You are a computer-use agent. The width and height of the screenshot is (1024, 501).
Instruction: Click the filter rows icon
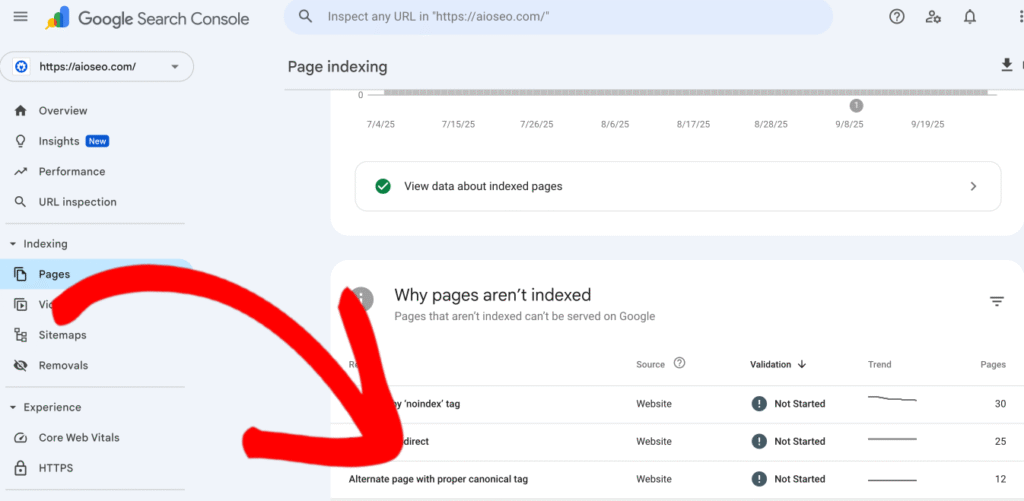pos(996,301)
